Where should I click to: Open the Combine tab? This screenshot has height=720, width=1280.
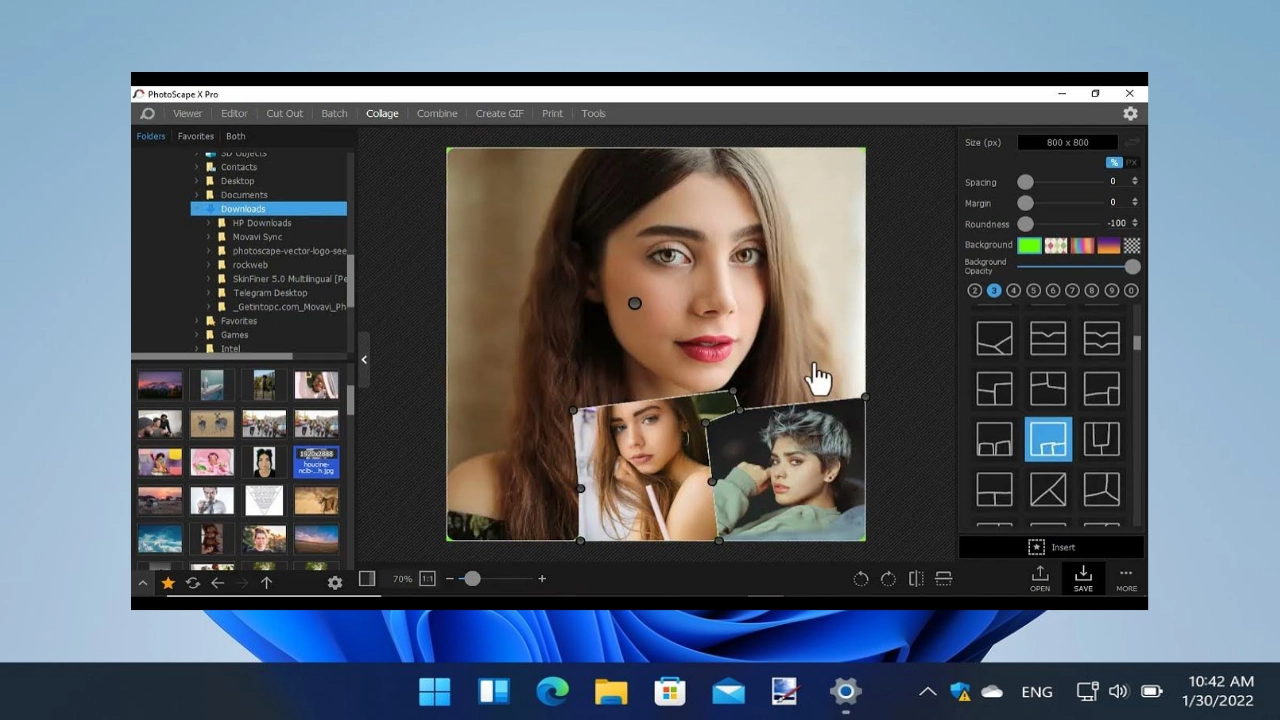pos(437,114)
